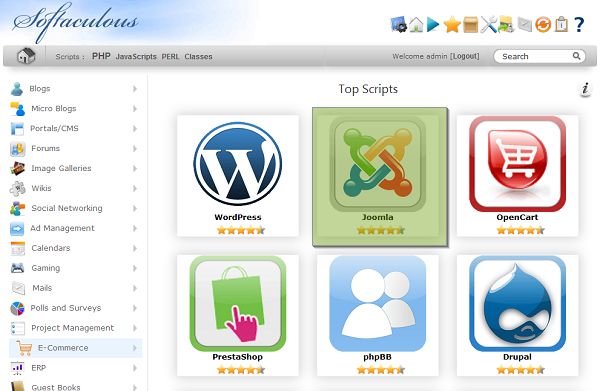Expand the Gaming category arrow
Image resolution: width=600 pixels, height=391 pixels.
click(135, 268)
